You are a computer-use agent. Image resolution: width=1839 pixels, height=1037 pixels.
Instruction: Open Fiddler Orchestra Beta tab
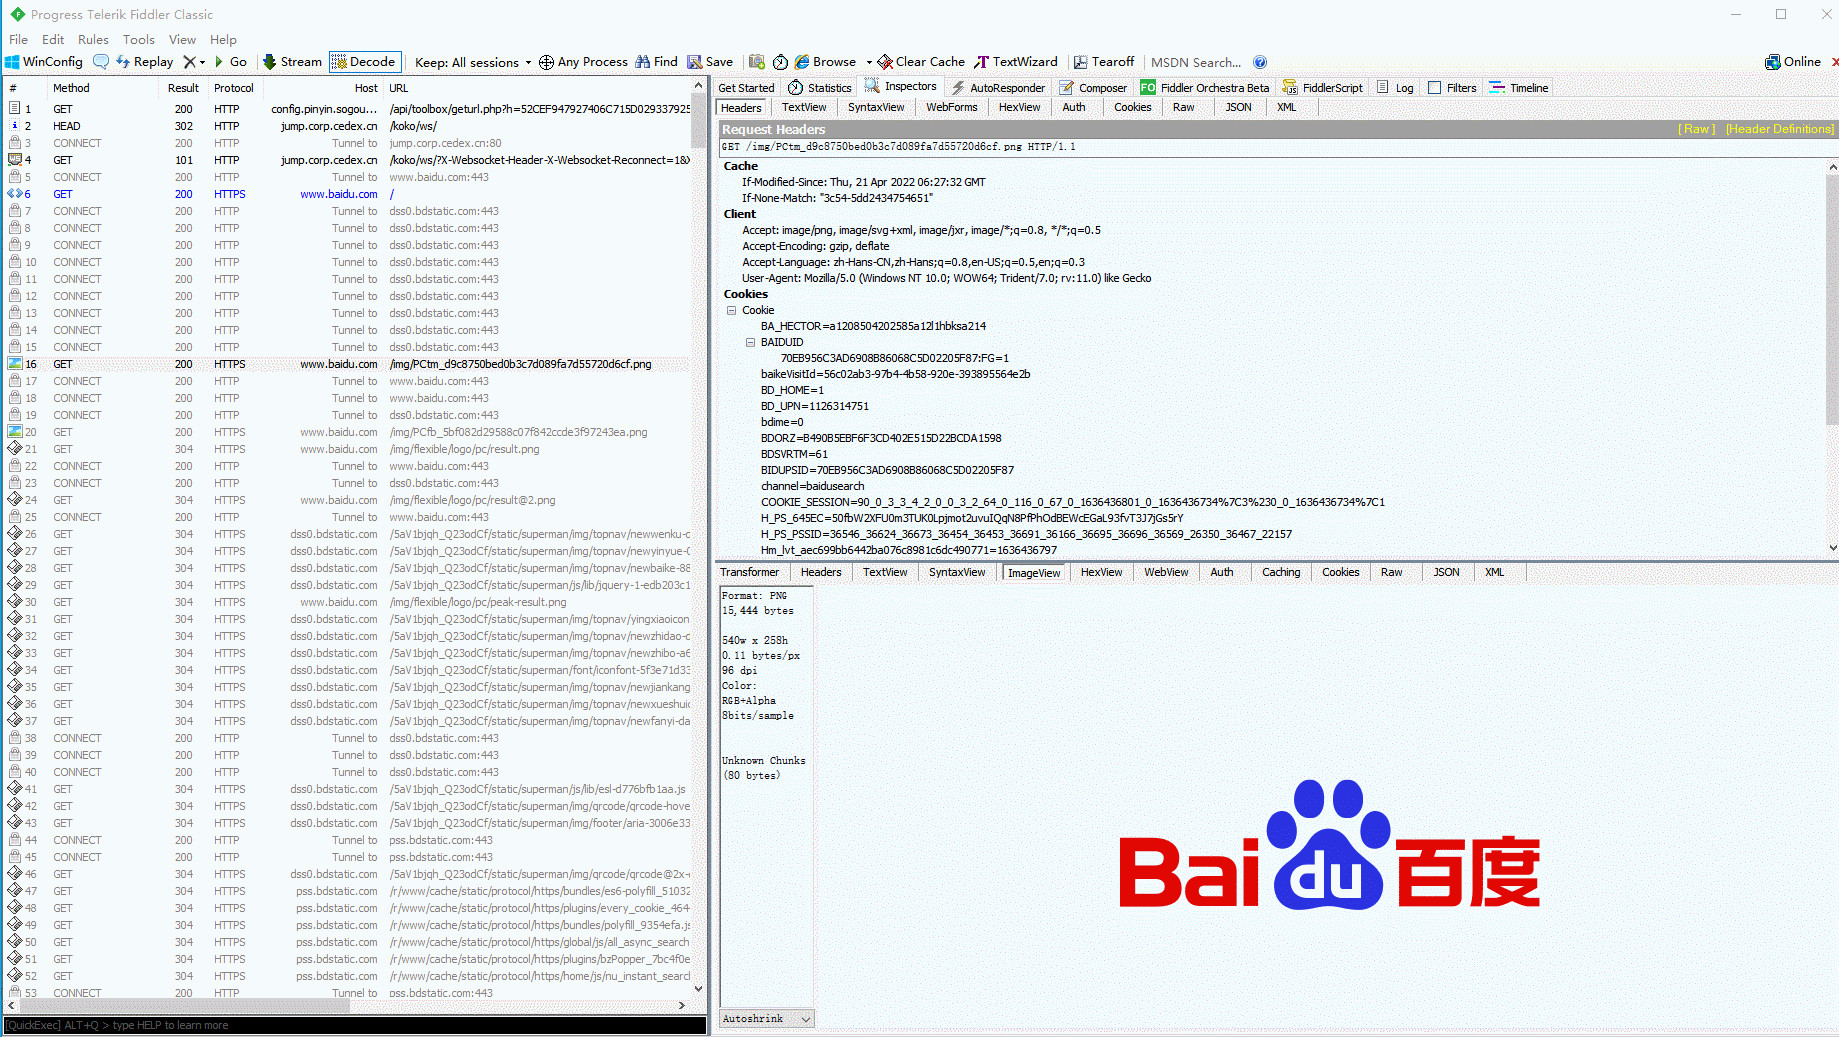(x=1205, y=88)
